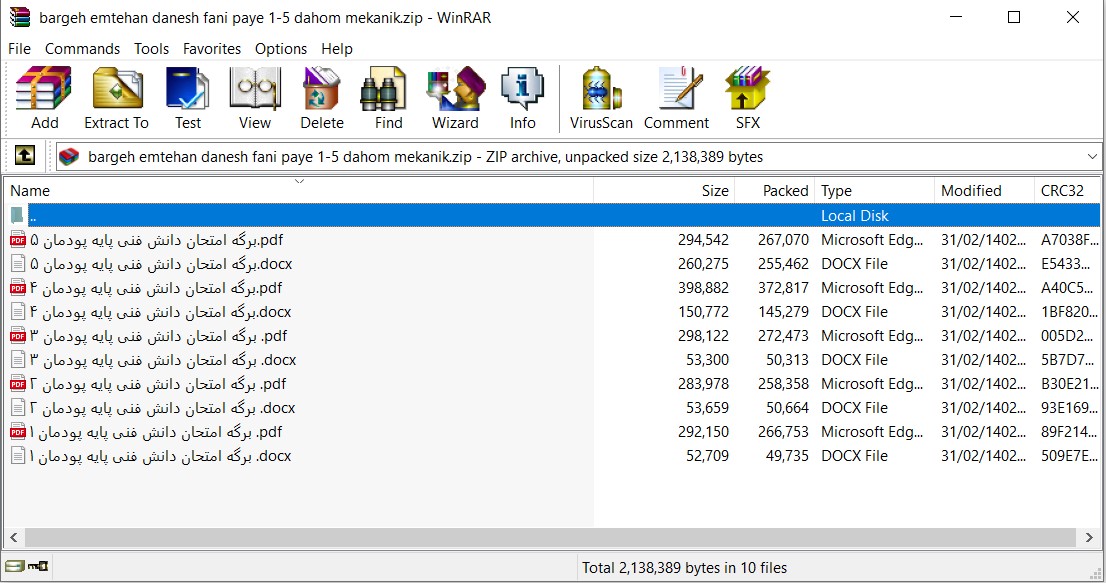Start VirusScan on the archive
Image resolution: width=1106 pixels, height=583 pixels.
coord(601,98)
